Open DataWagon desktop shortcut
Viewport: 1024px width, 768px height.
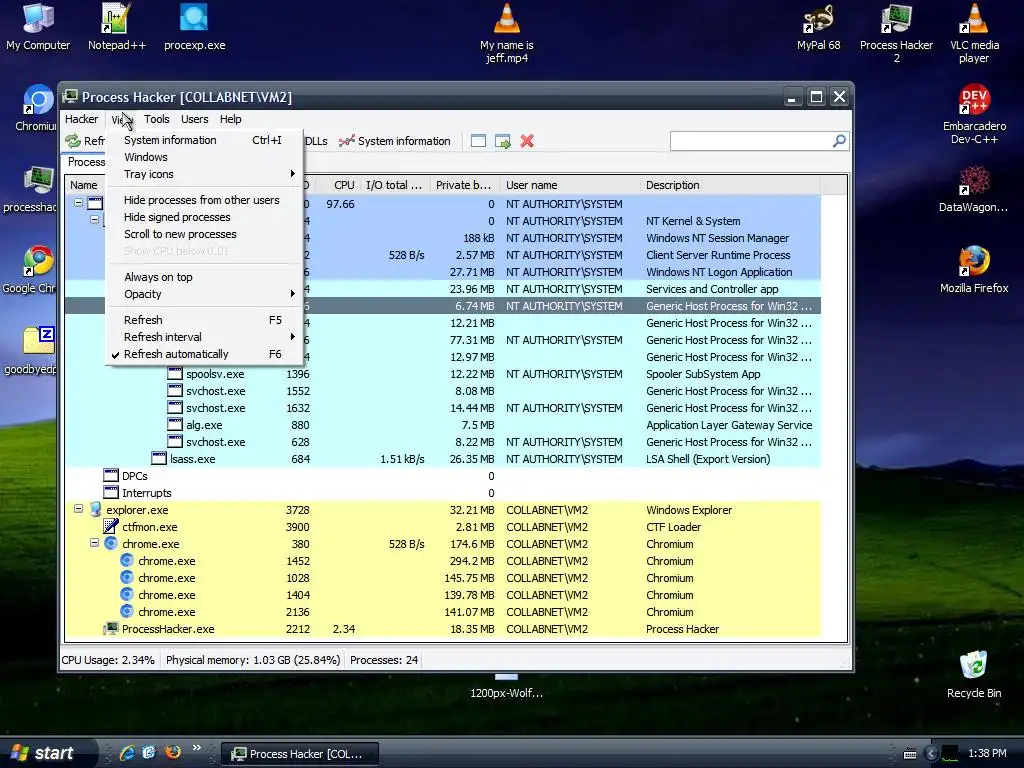[974, 188]
